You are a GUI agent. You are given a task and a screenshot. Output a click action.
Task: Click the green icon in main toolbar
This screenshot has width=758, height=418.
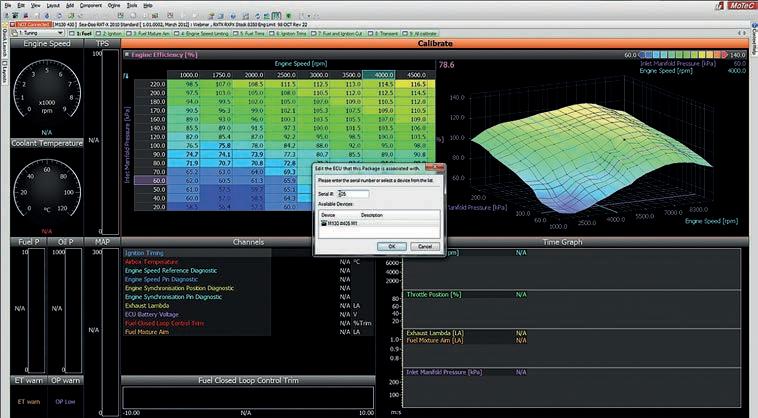click(x=289, y=15)
